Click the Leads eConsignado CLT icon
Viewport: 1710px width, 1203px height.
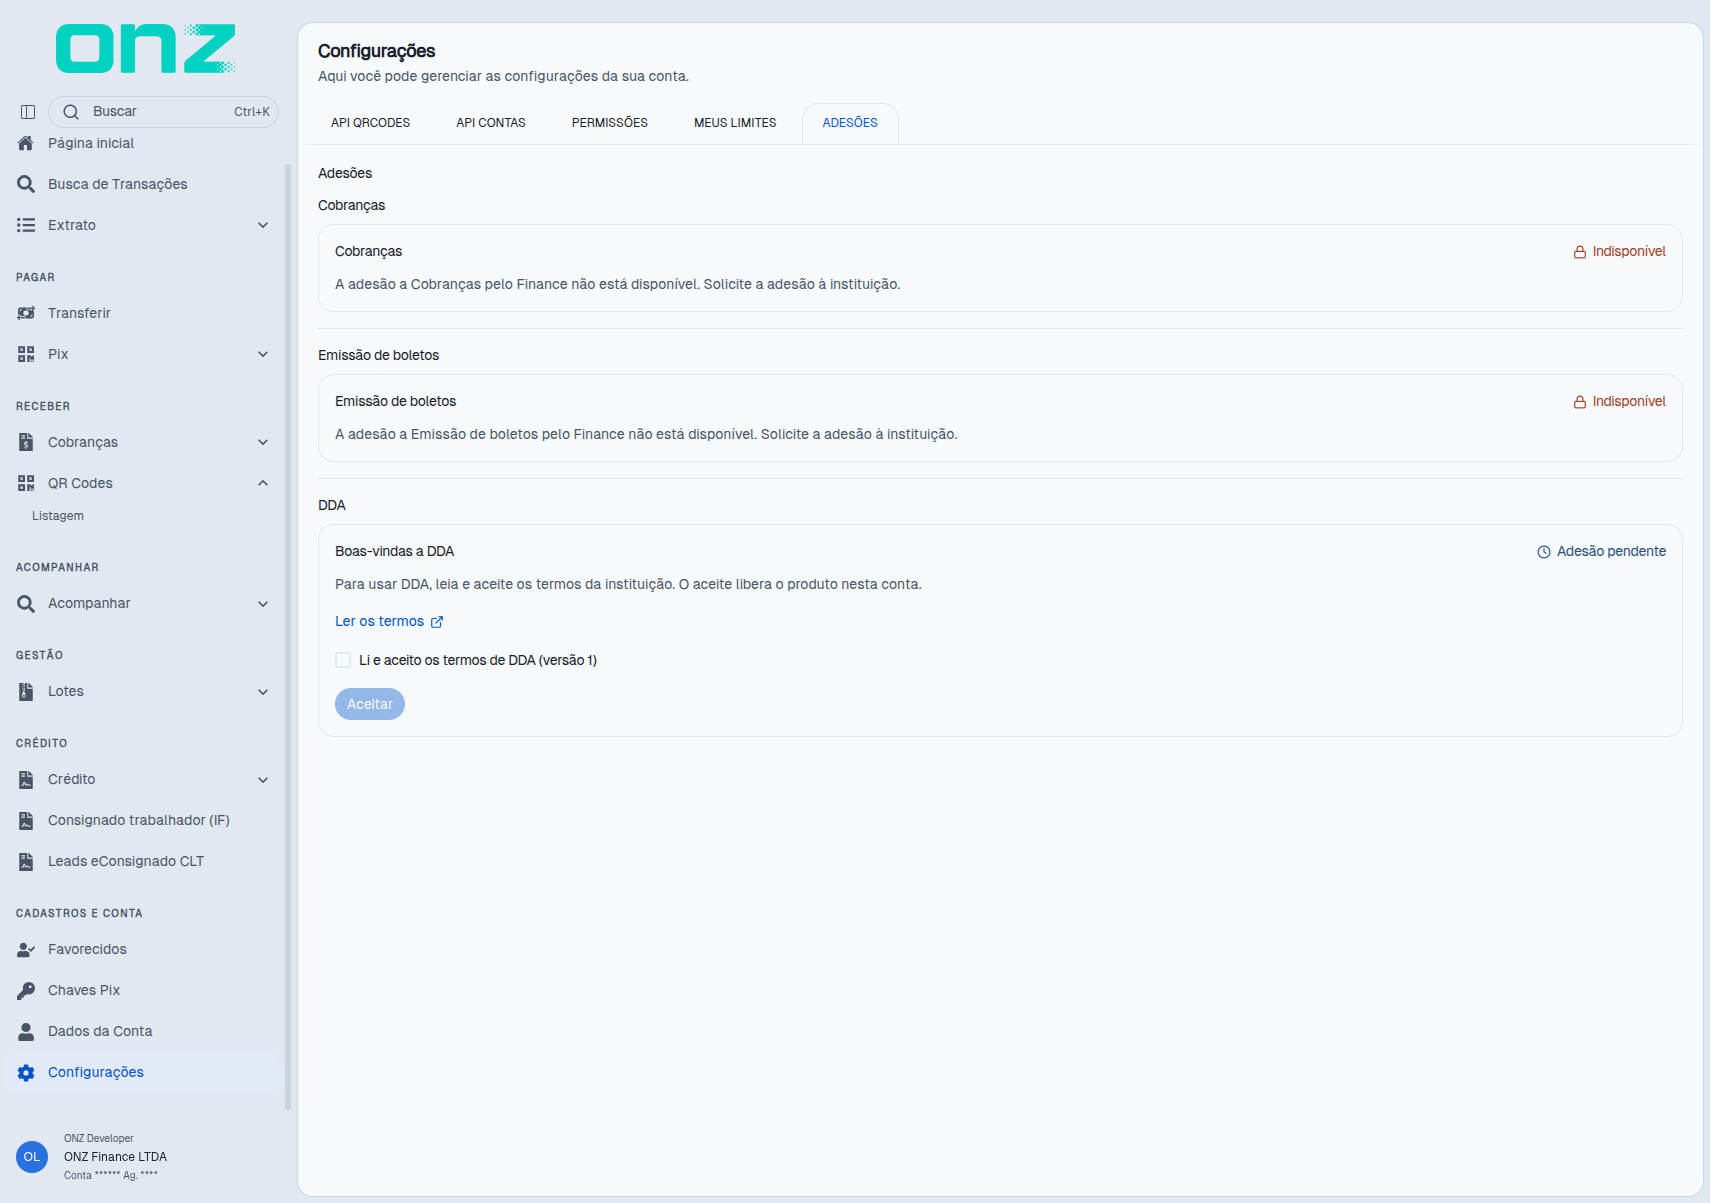pyautogui.click(x=26, y=861)
